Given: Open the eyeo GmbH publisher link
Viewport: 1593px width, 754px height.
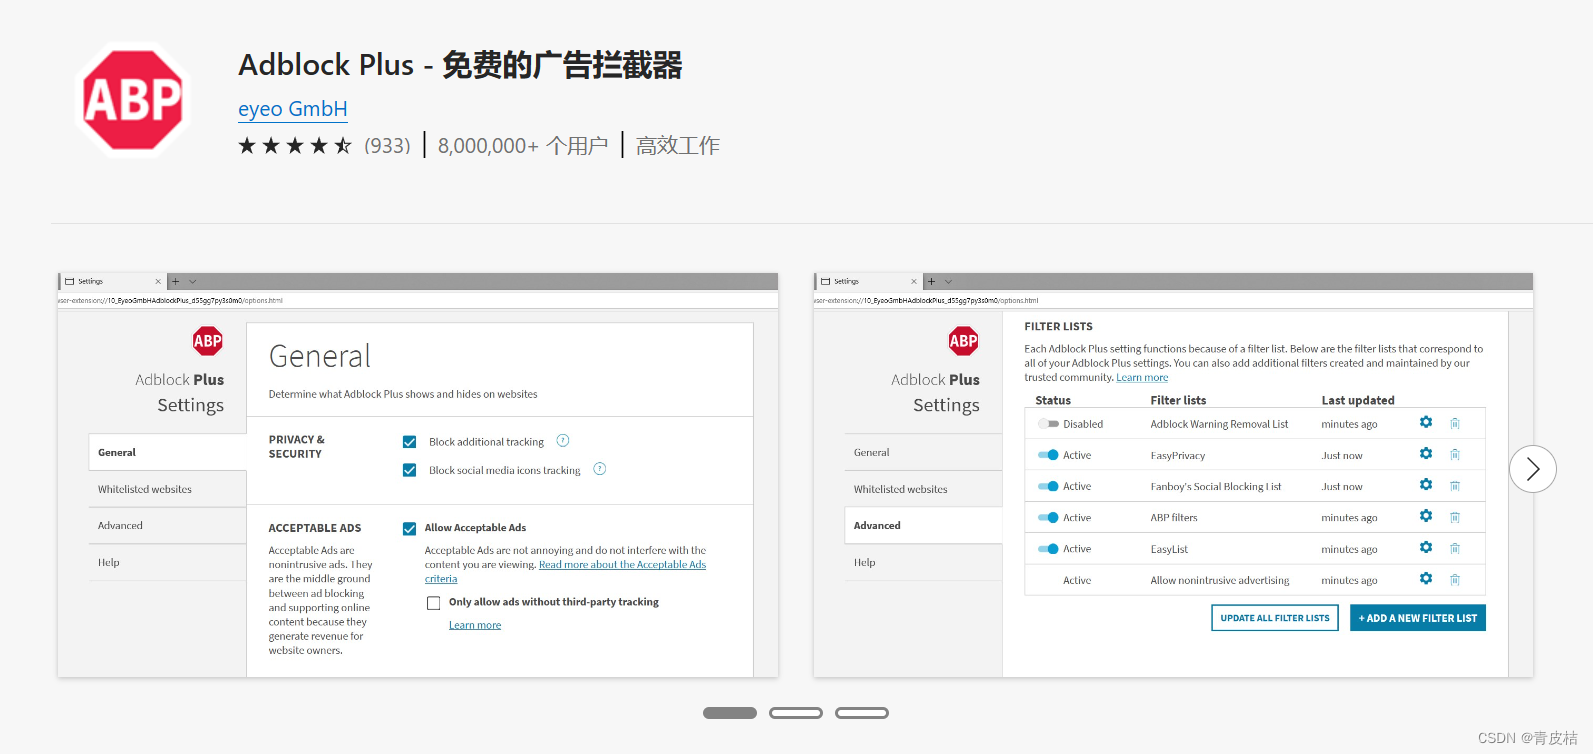Looking at the screenshot, I should pyautogui.click(x=293, y=109).
